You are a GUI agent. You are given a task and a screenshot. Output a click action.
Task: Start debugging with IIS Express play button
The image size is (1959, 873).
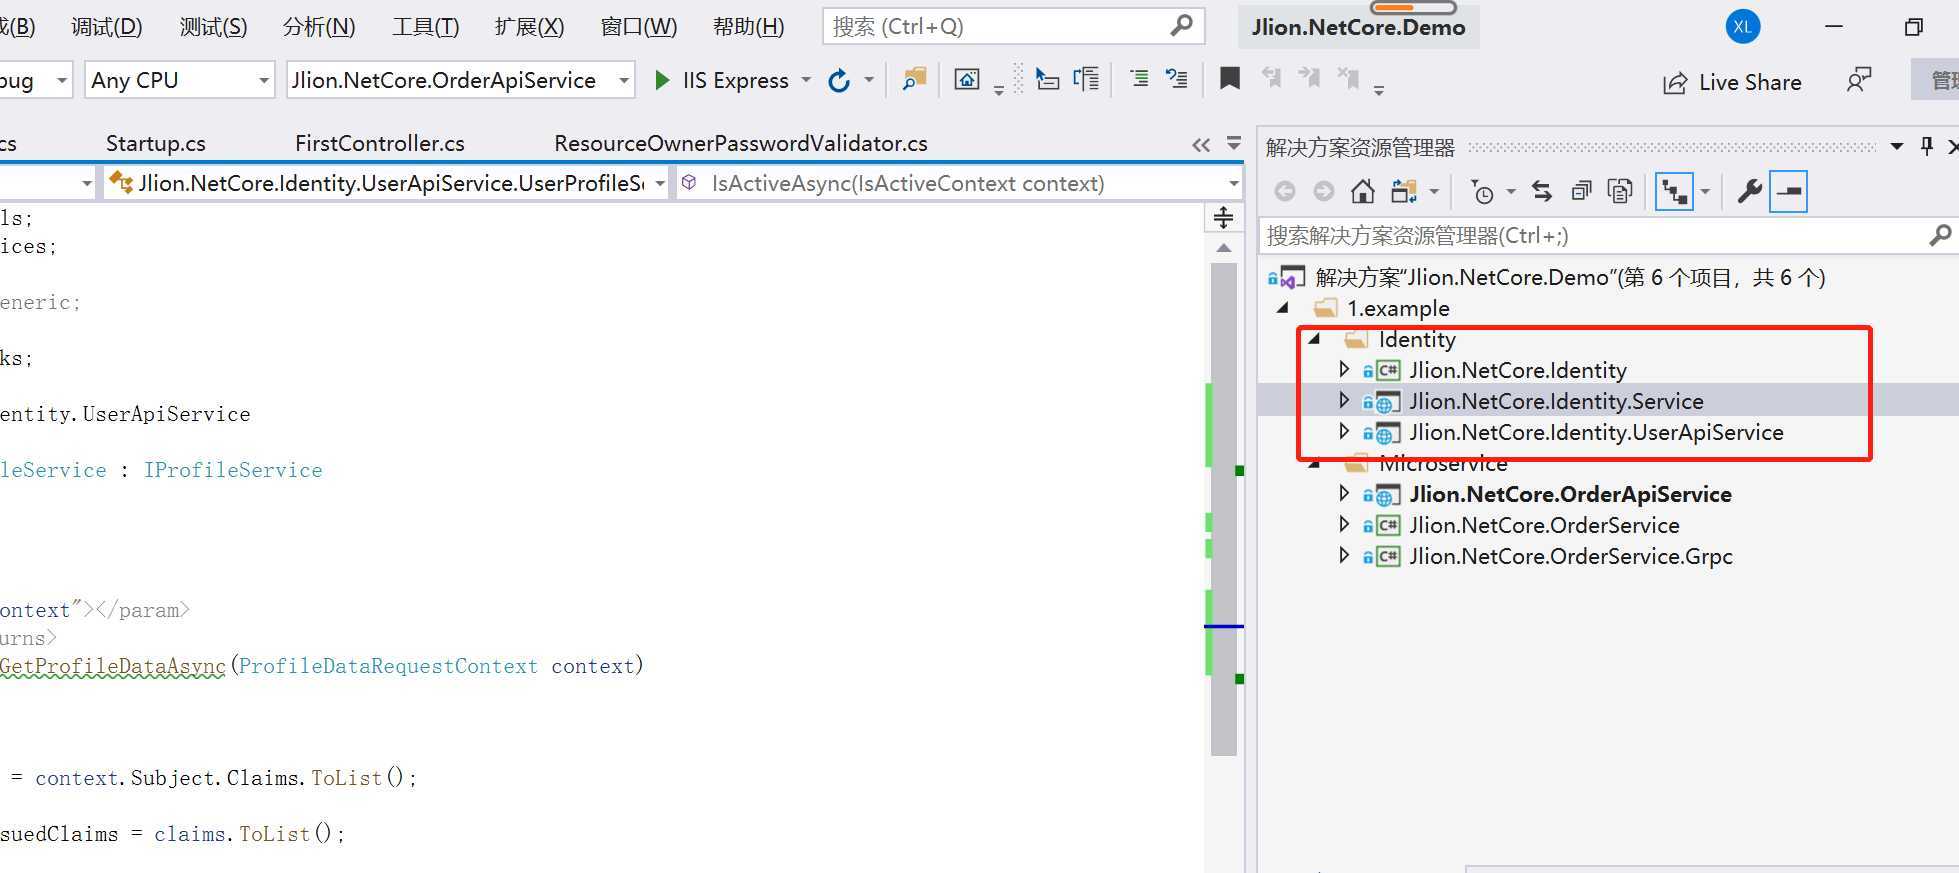point(661,80)
